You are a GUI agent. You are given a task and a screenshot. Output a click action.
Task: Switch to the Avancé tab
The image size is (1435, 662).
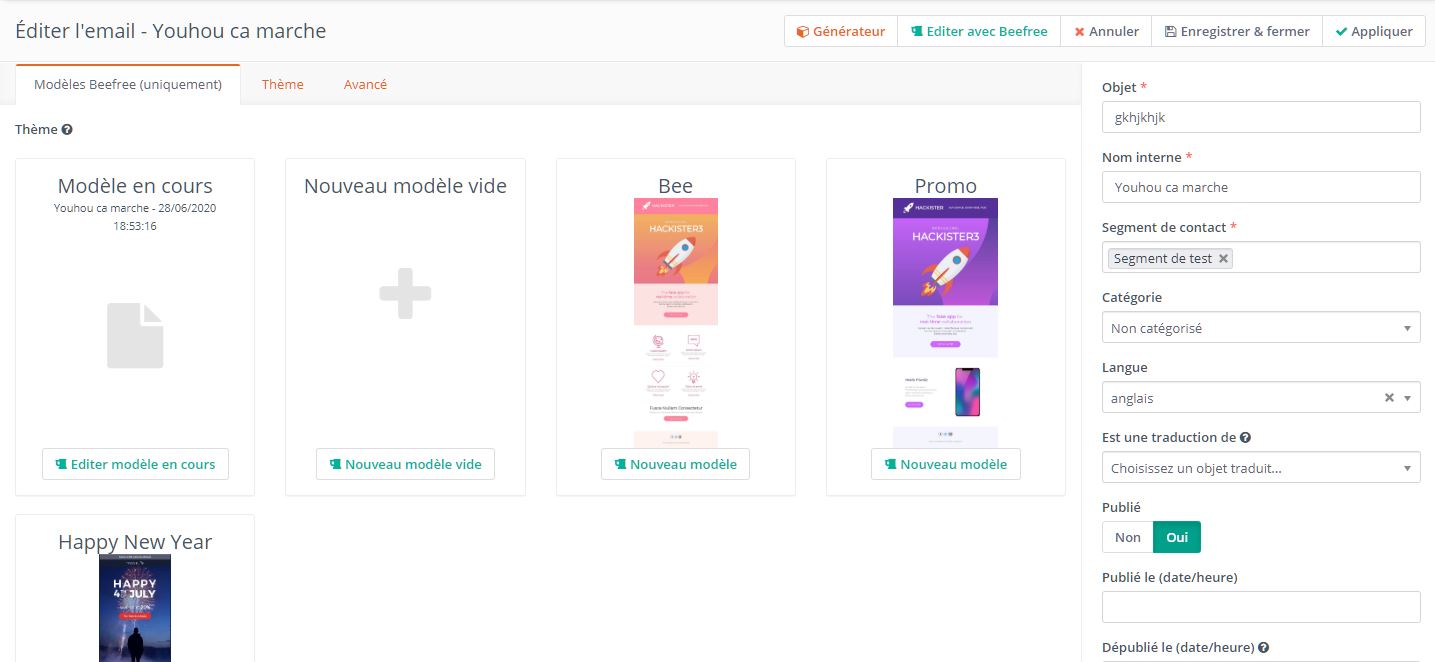coord(365,84)
